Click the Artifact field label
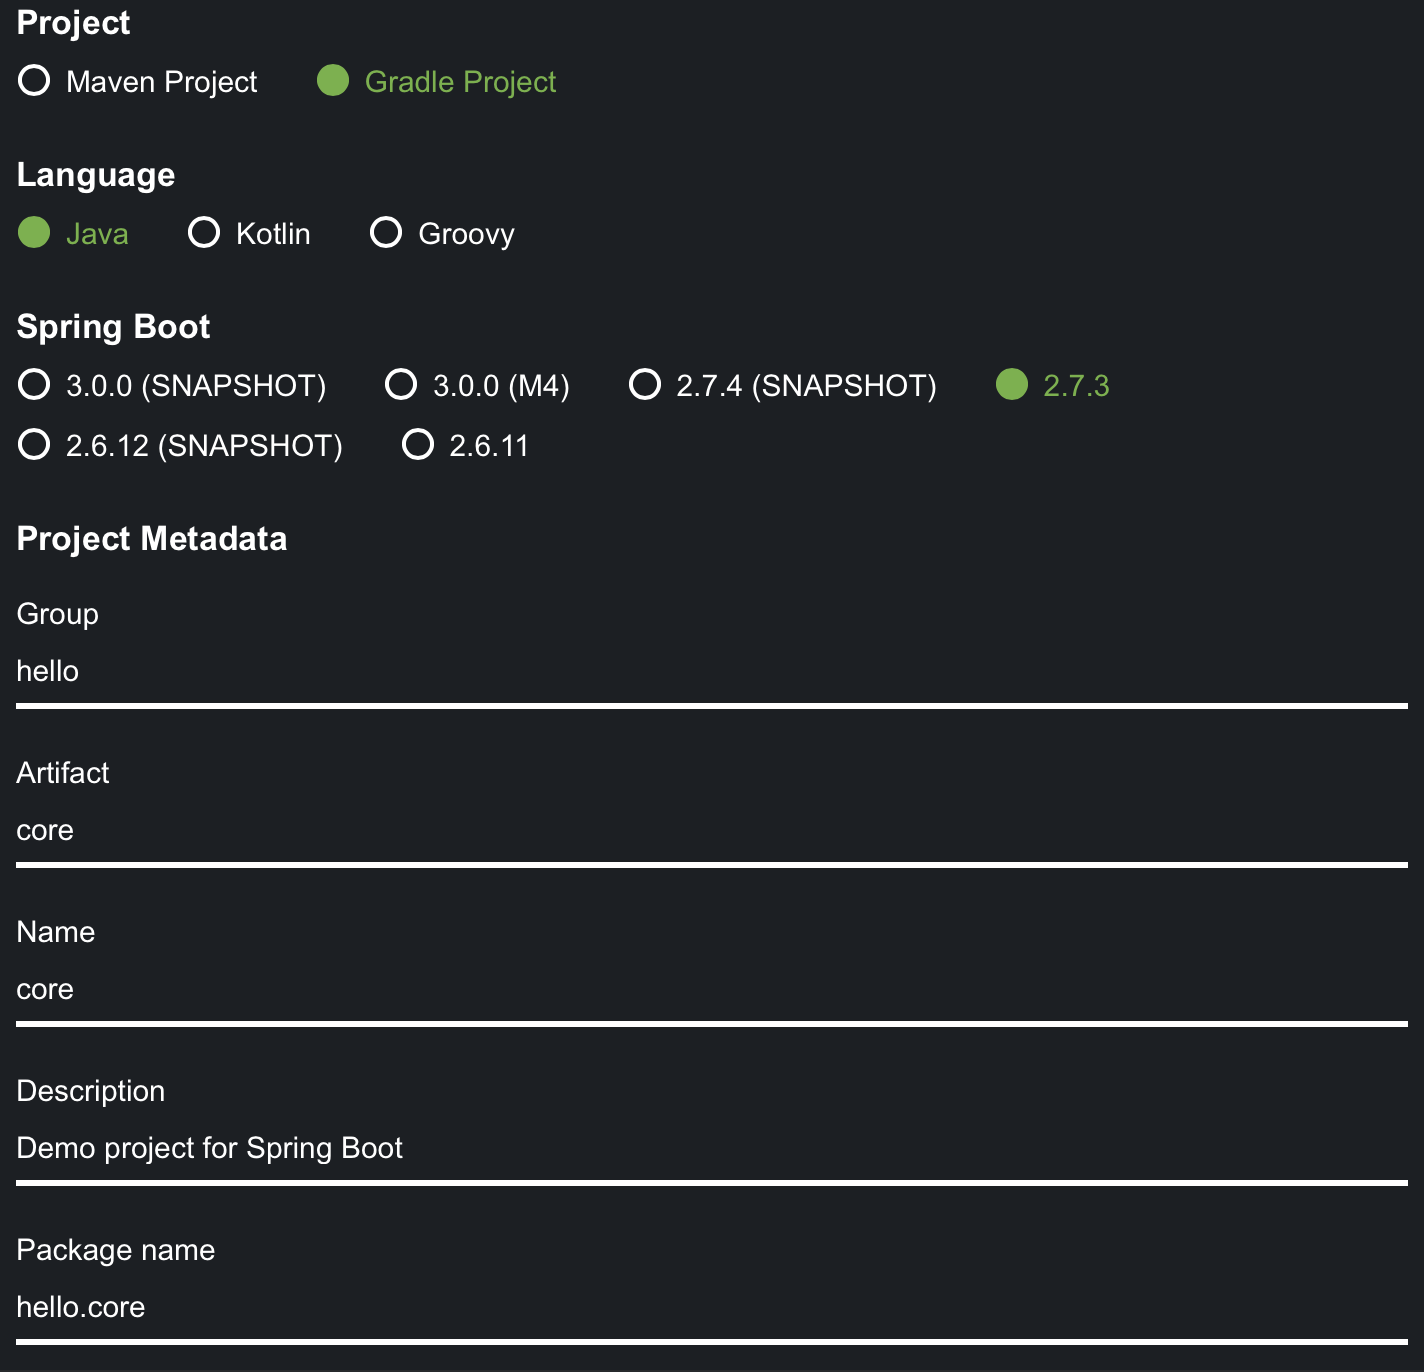Screen dimensions: 1424x1372 pos(62,773)
